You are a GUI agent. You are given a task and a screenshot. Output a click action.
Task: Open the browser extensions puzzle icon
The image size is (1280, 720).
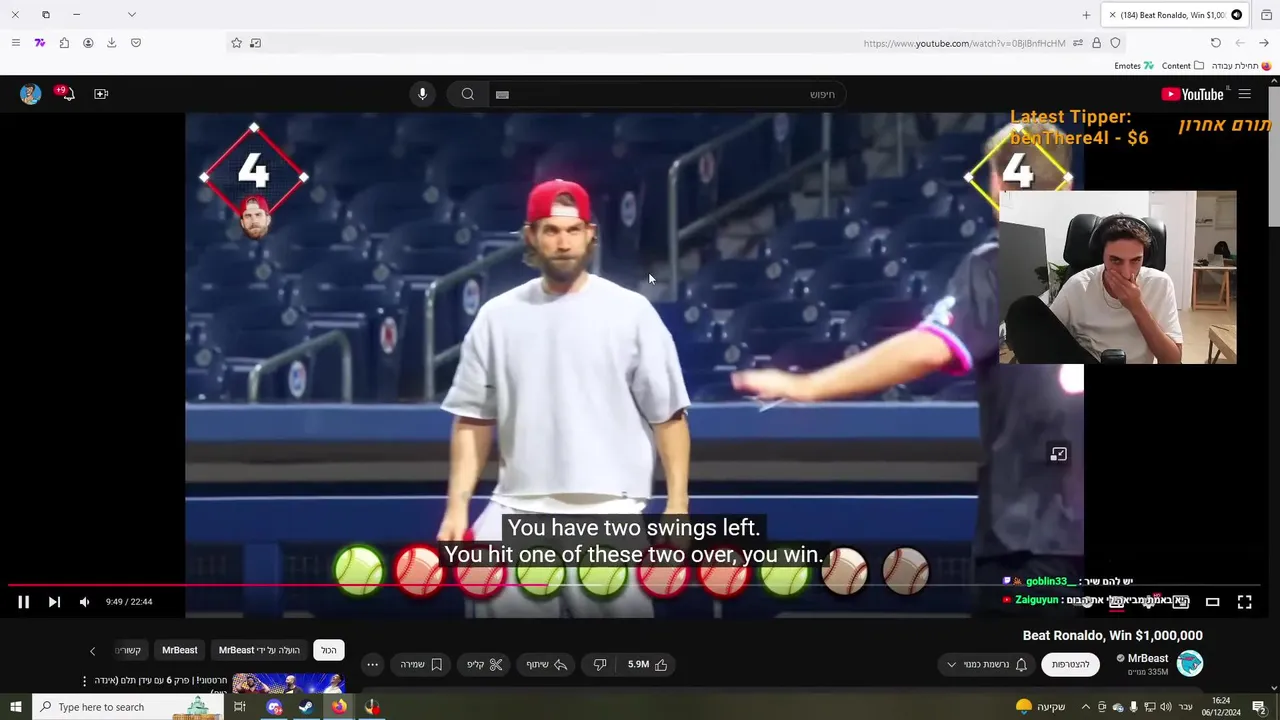64,43
